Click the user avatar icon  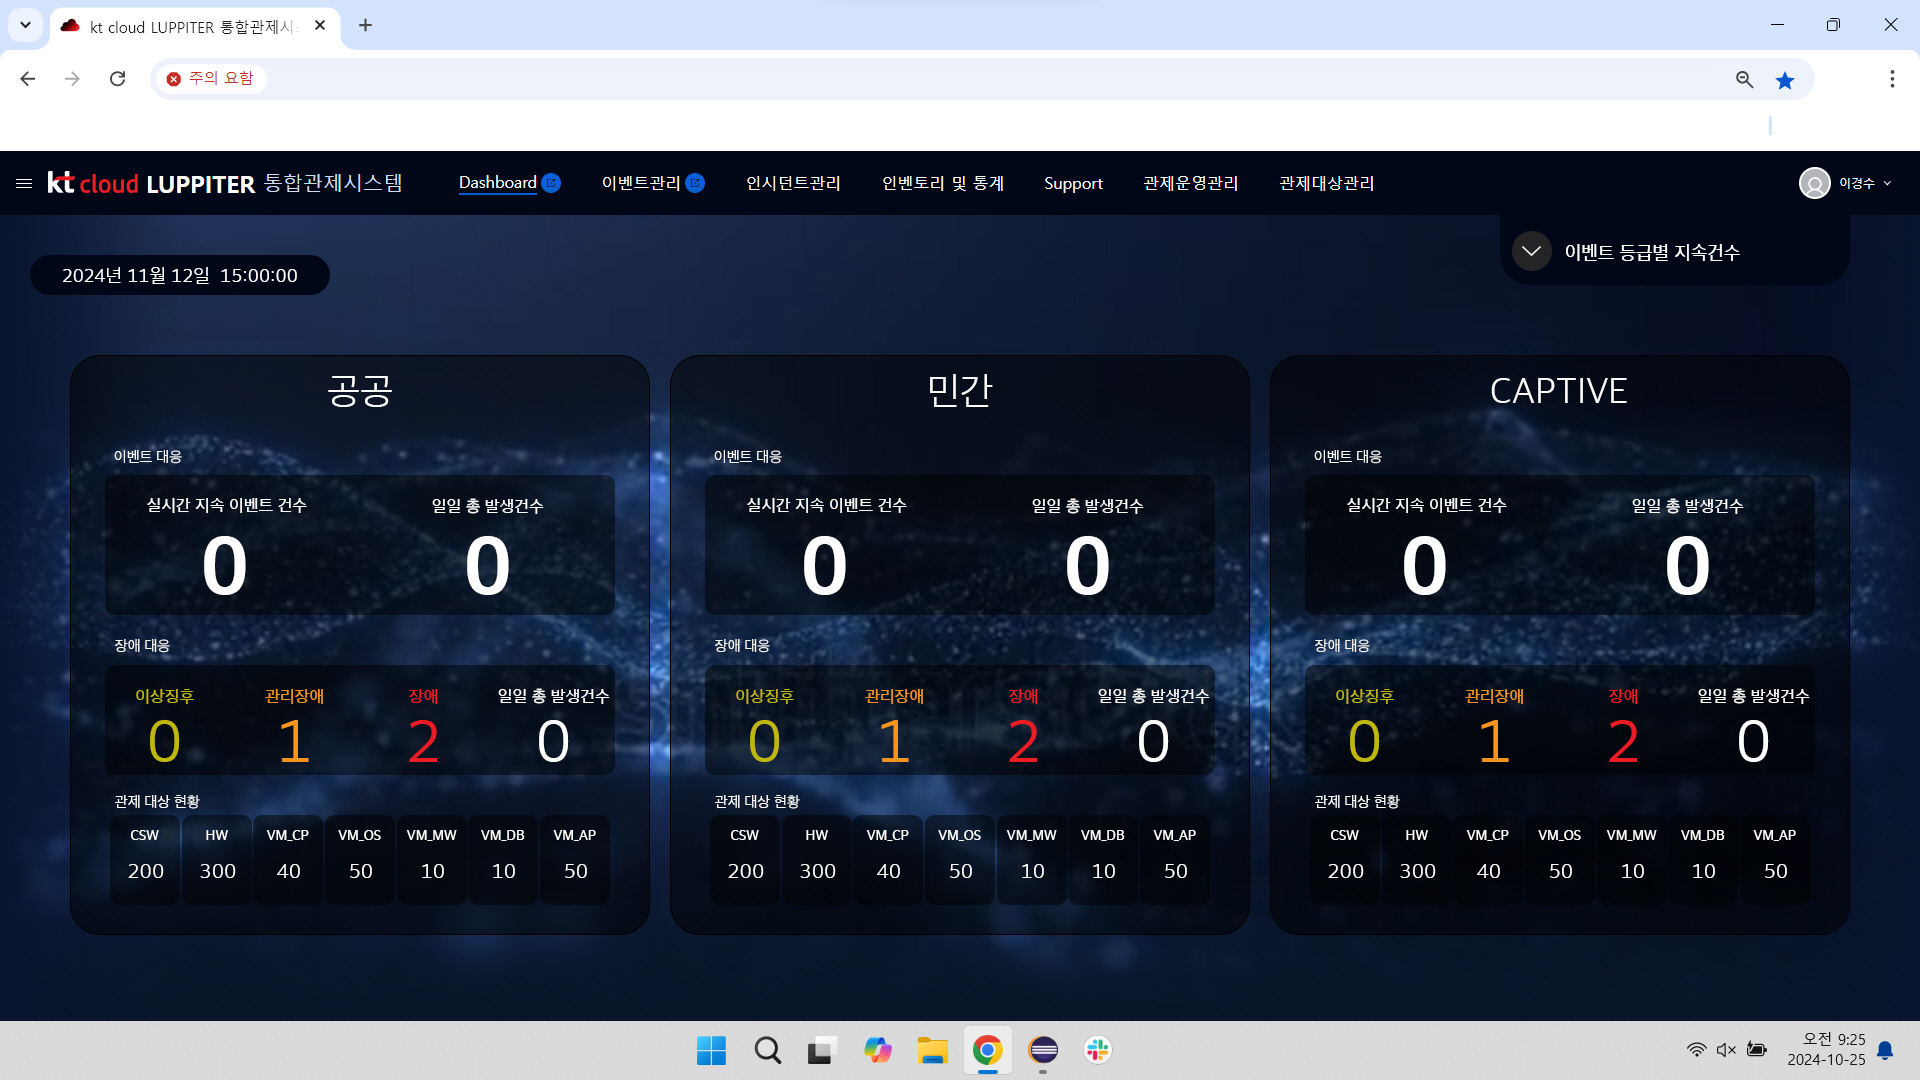pos(1814,183)
